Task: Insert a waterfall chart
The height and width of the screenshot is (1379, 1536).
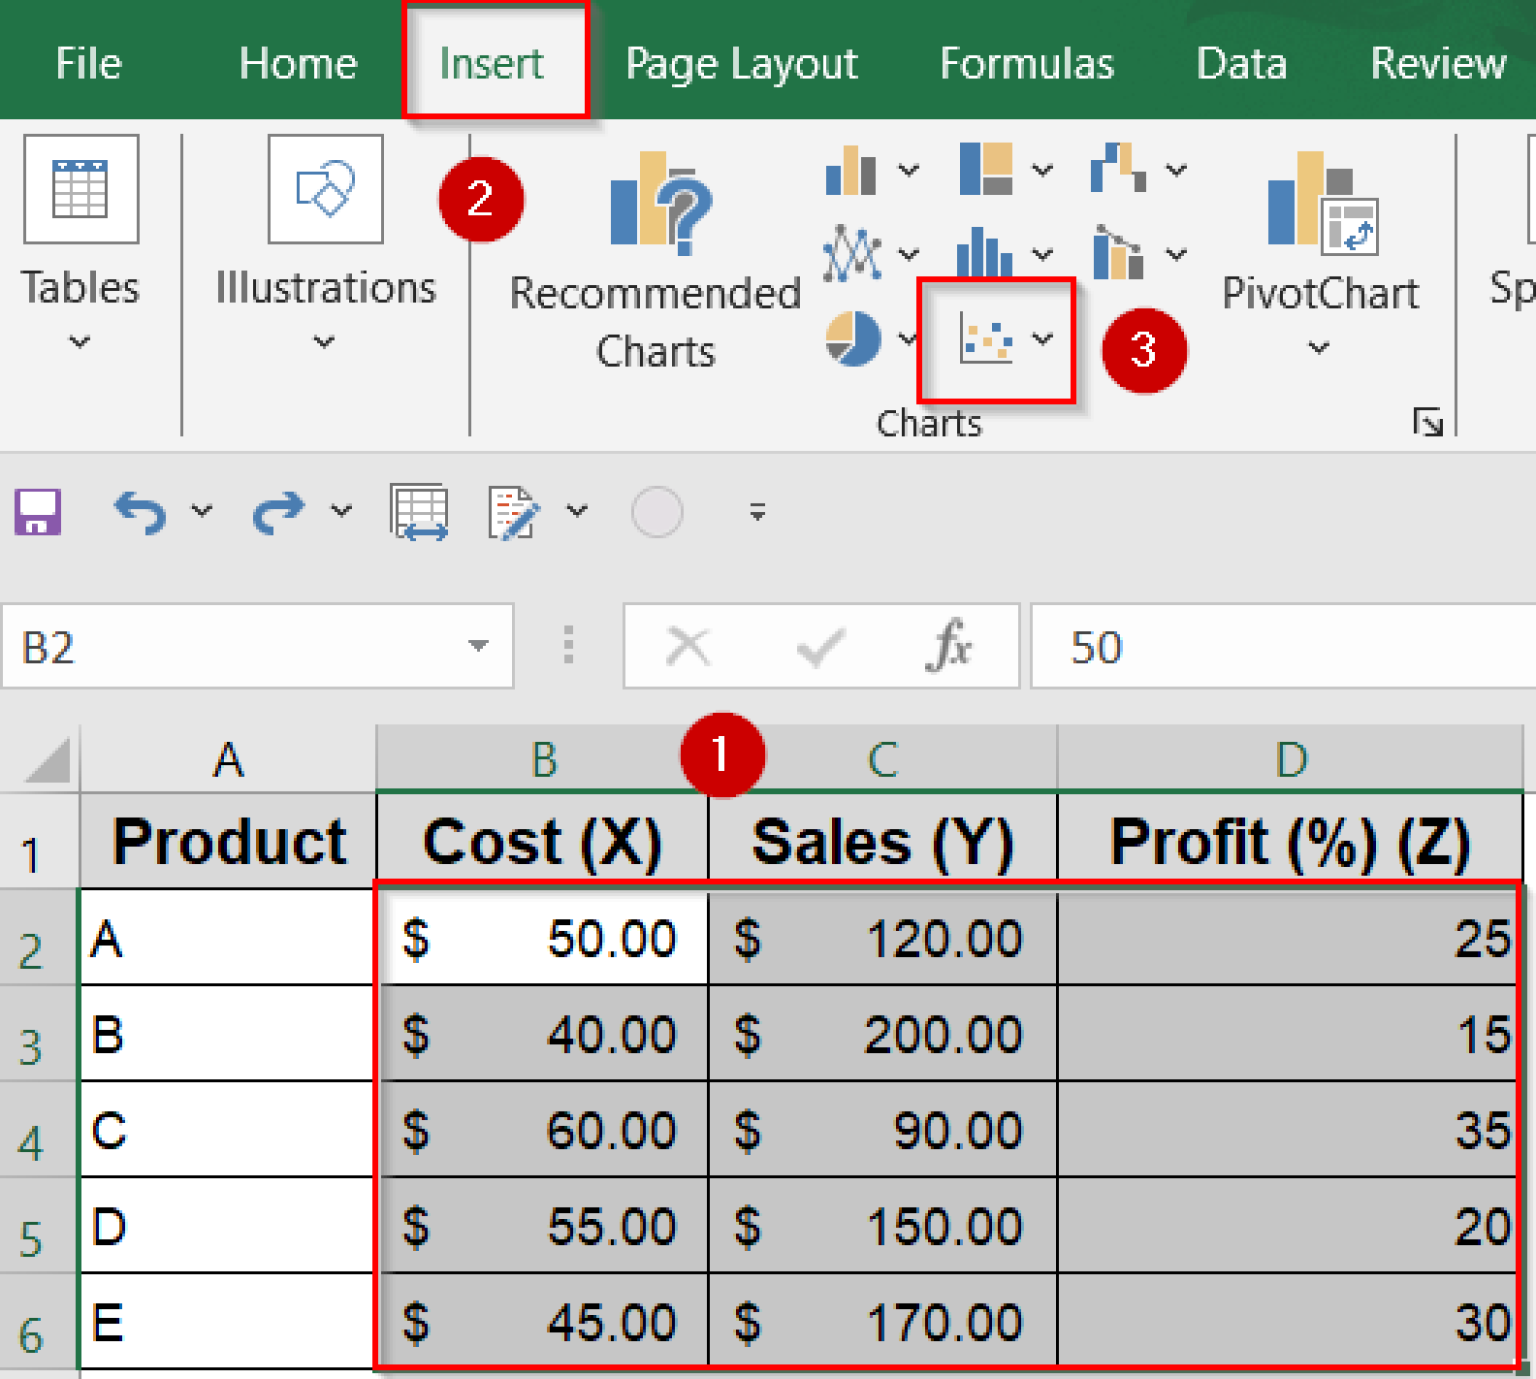Action: tap(1120, 168)
